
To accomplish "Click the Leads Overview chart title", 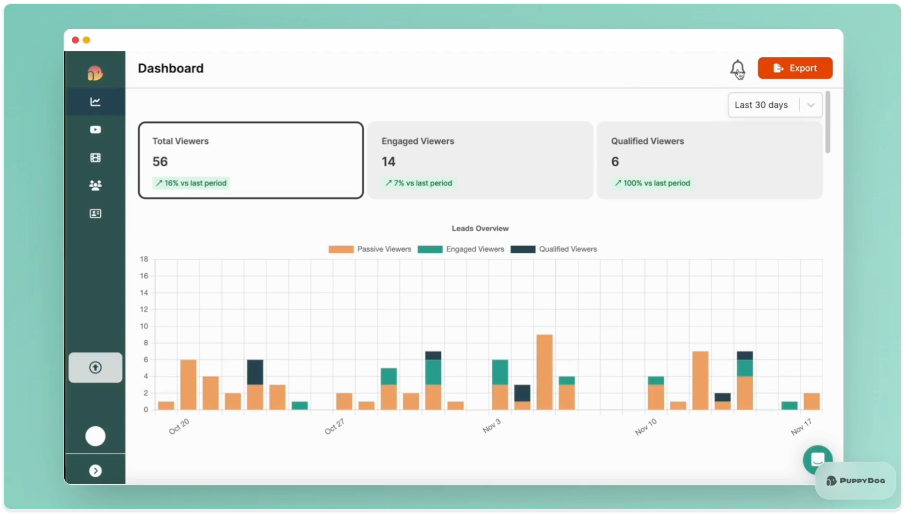I will pos(480,229).
